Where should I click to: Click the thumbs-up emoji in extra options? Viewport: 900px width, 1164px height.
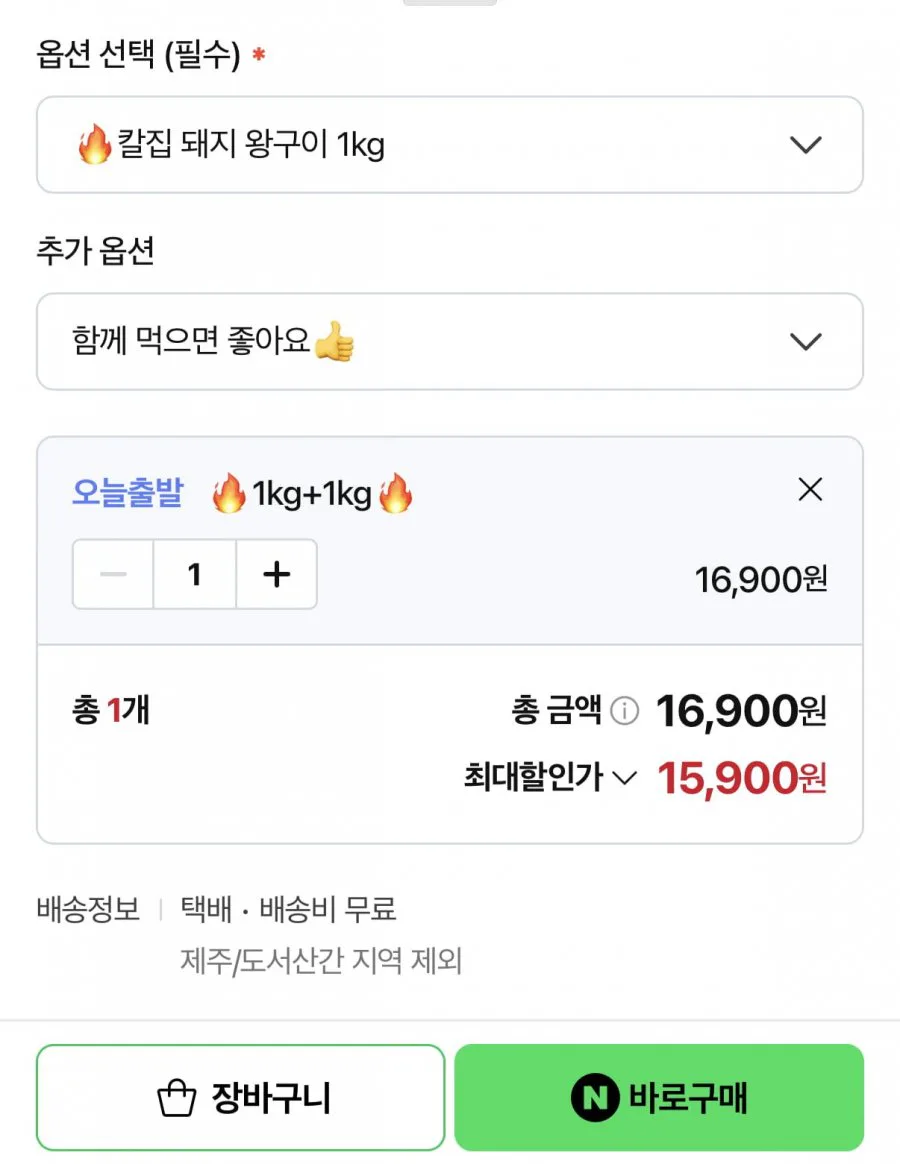click(x=334, y=341)
